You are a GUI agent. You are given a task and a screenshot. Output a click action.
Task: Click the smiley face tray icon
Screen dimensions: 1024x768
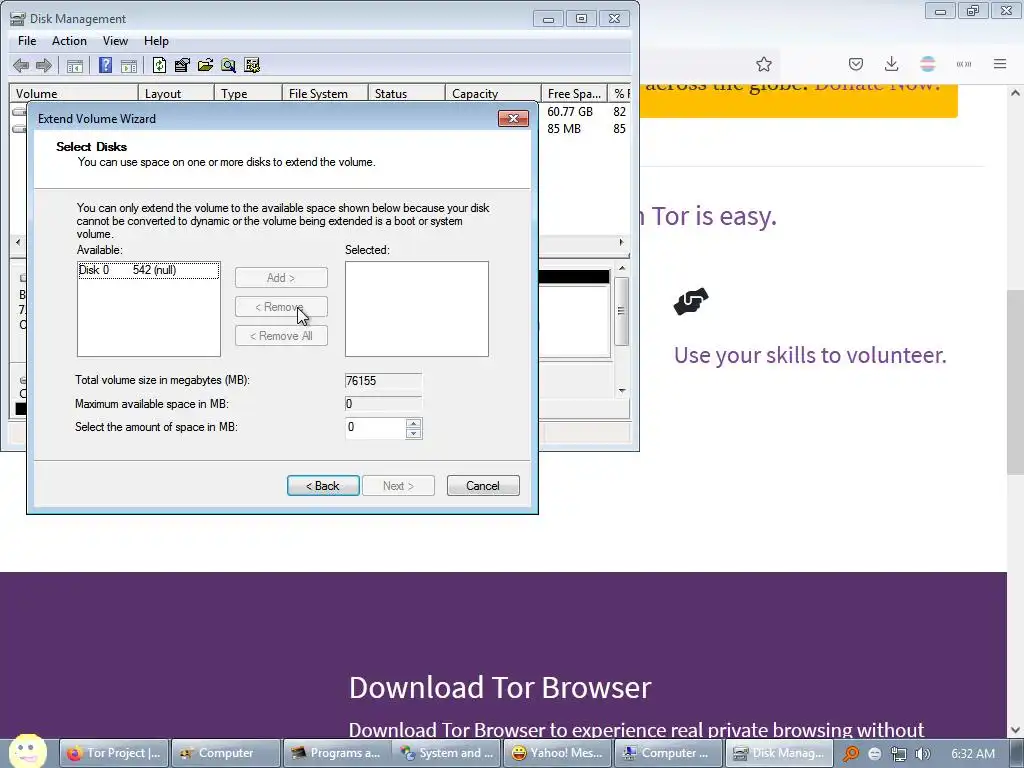[x=875, y=754]
